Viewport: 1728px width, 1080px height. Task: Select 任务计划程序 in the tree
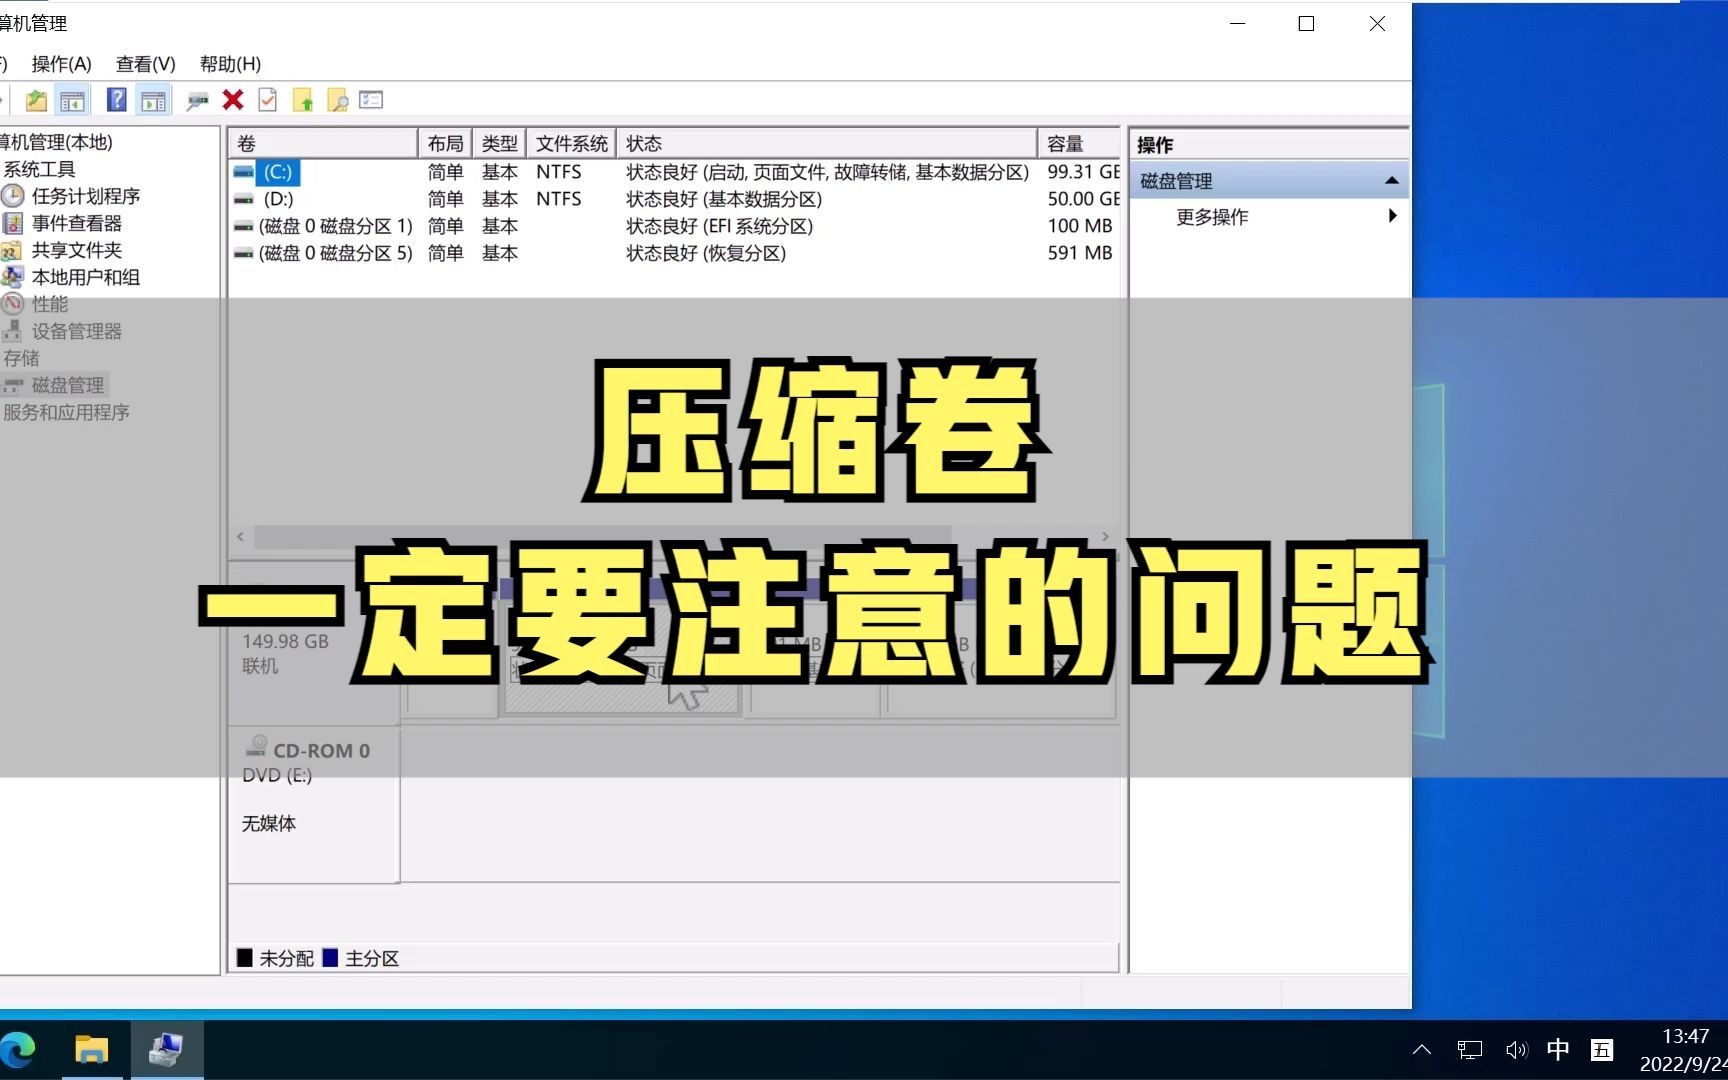(x=85, y=196)
